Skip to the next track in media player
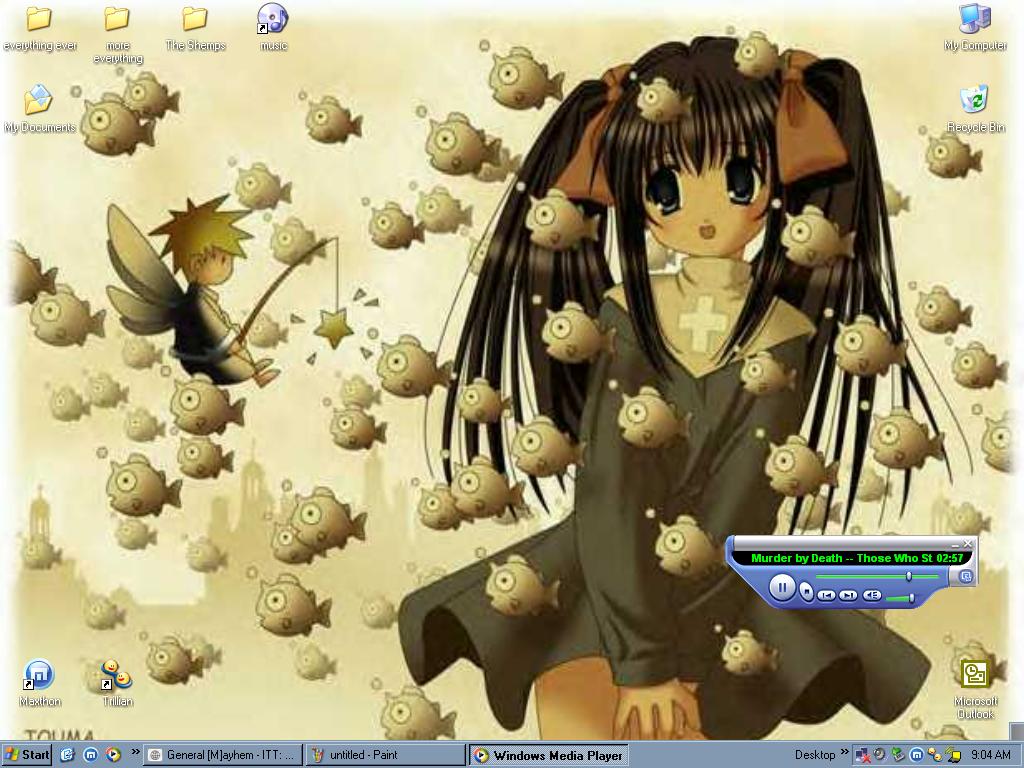 click(x=848, y=595)
